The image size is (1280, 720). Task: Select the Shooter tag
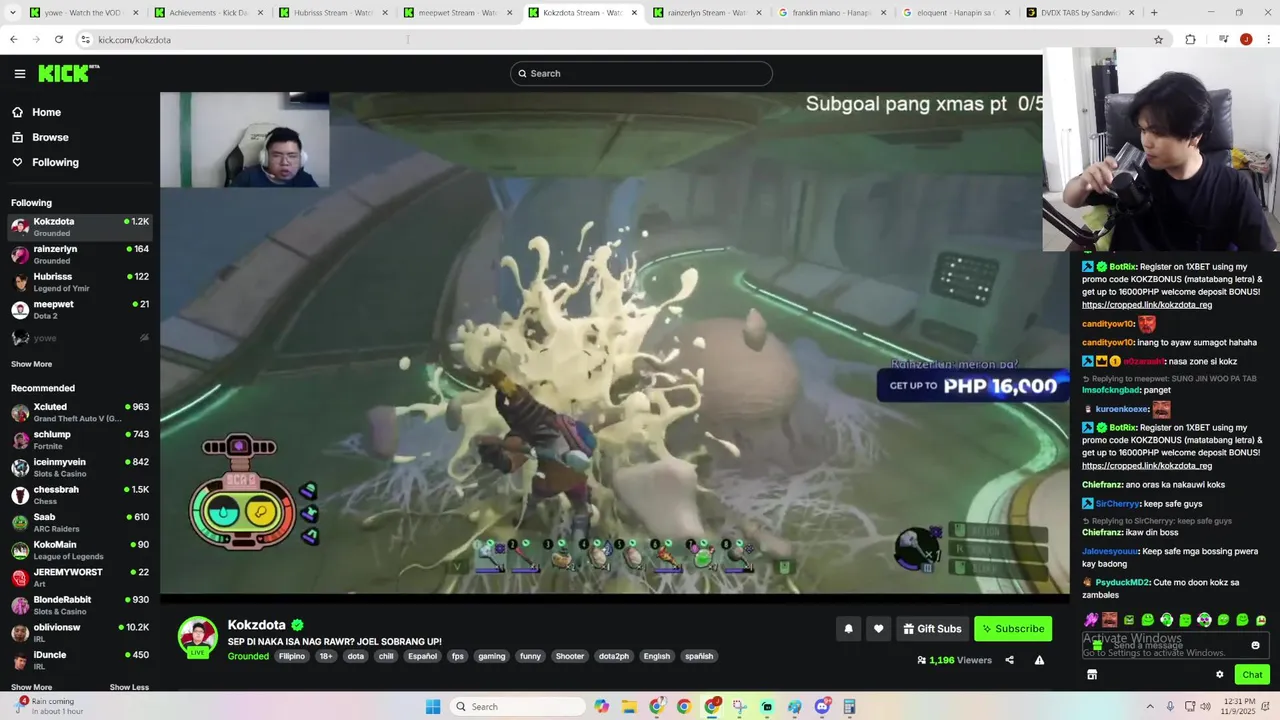pyautogui.click(x=570, y=656)
